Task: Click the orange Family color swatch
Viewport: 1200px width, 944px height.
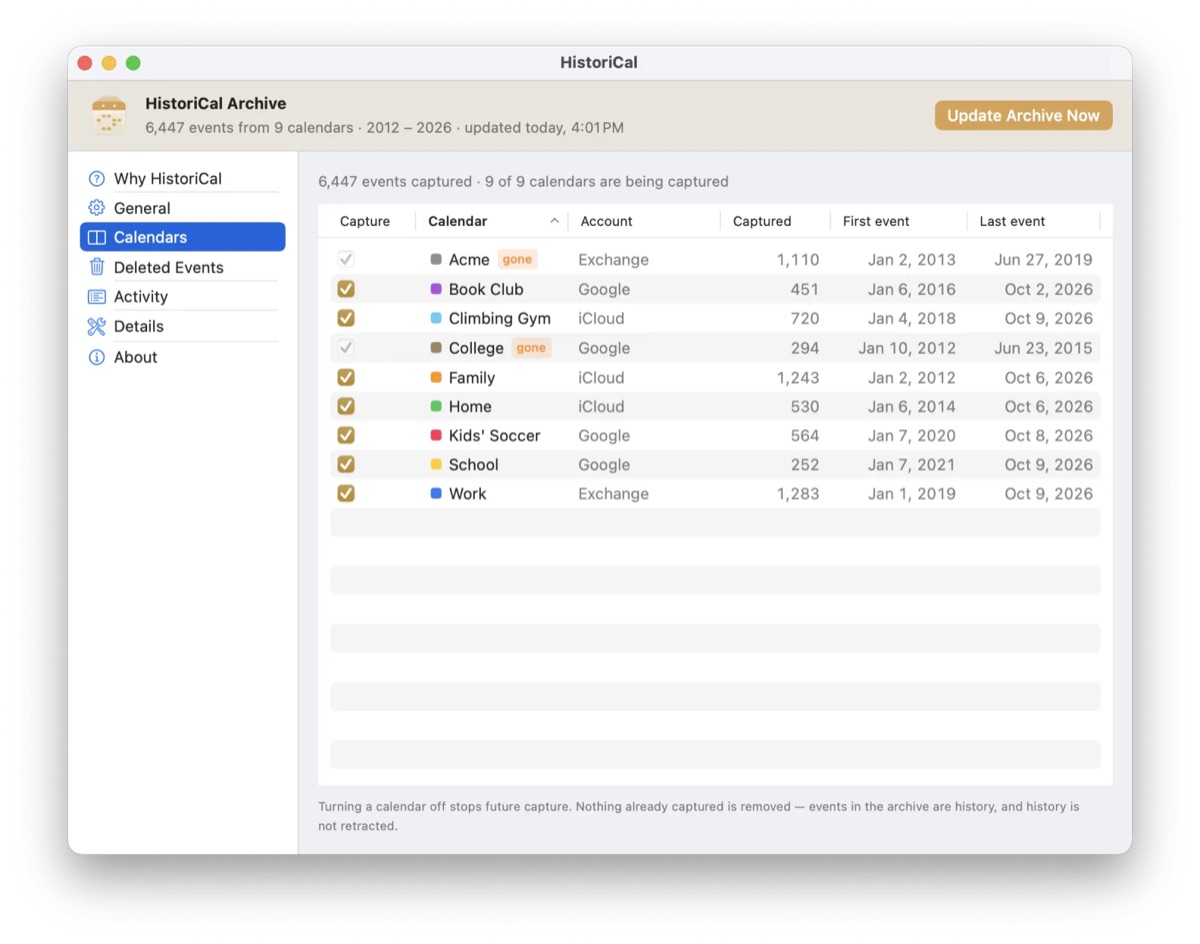Action: tap(436, 377)
